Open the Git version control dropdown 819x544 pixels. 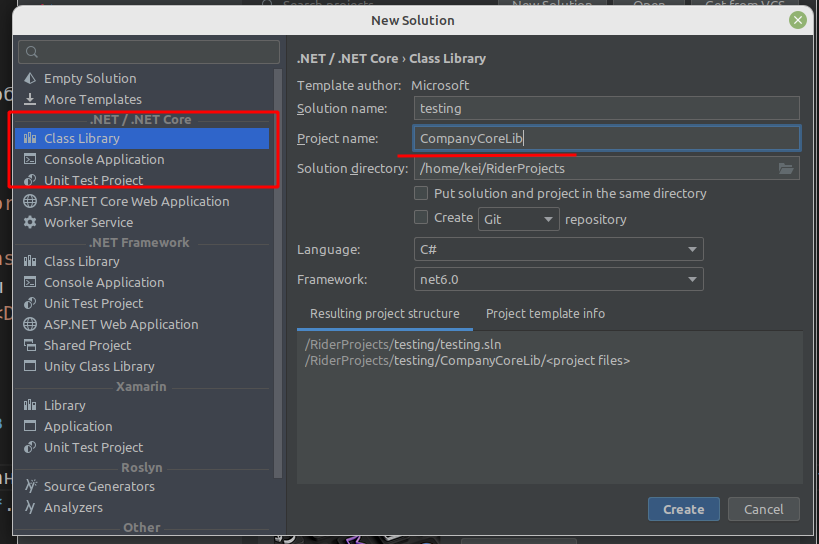tap(518, 219)
